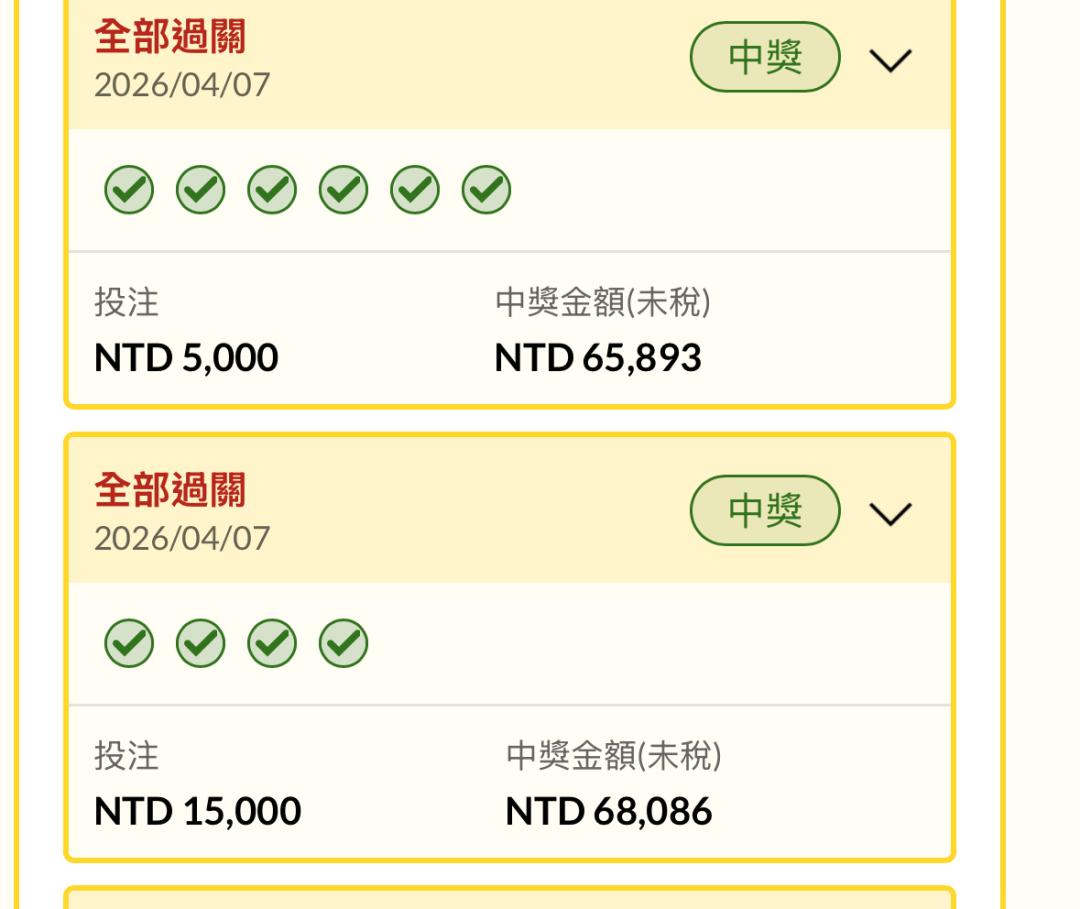Expand the bet card with NTD 65,893 winnings
Viewport: 1080px width, 909px height.
(890, 60)
